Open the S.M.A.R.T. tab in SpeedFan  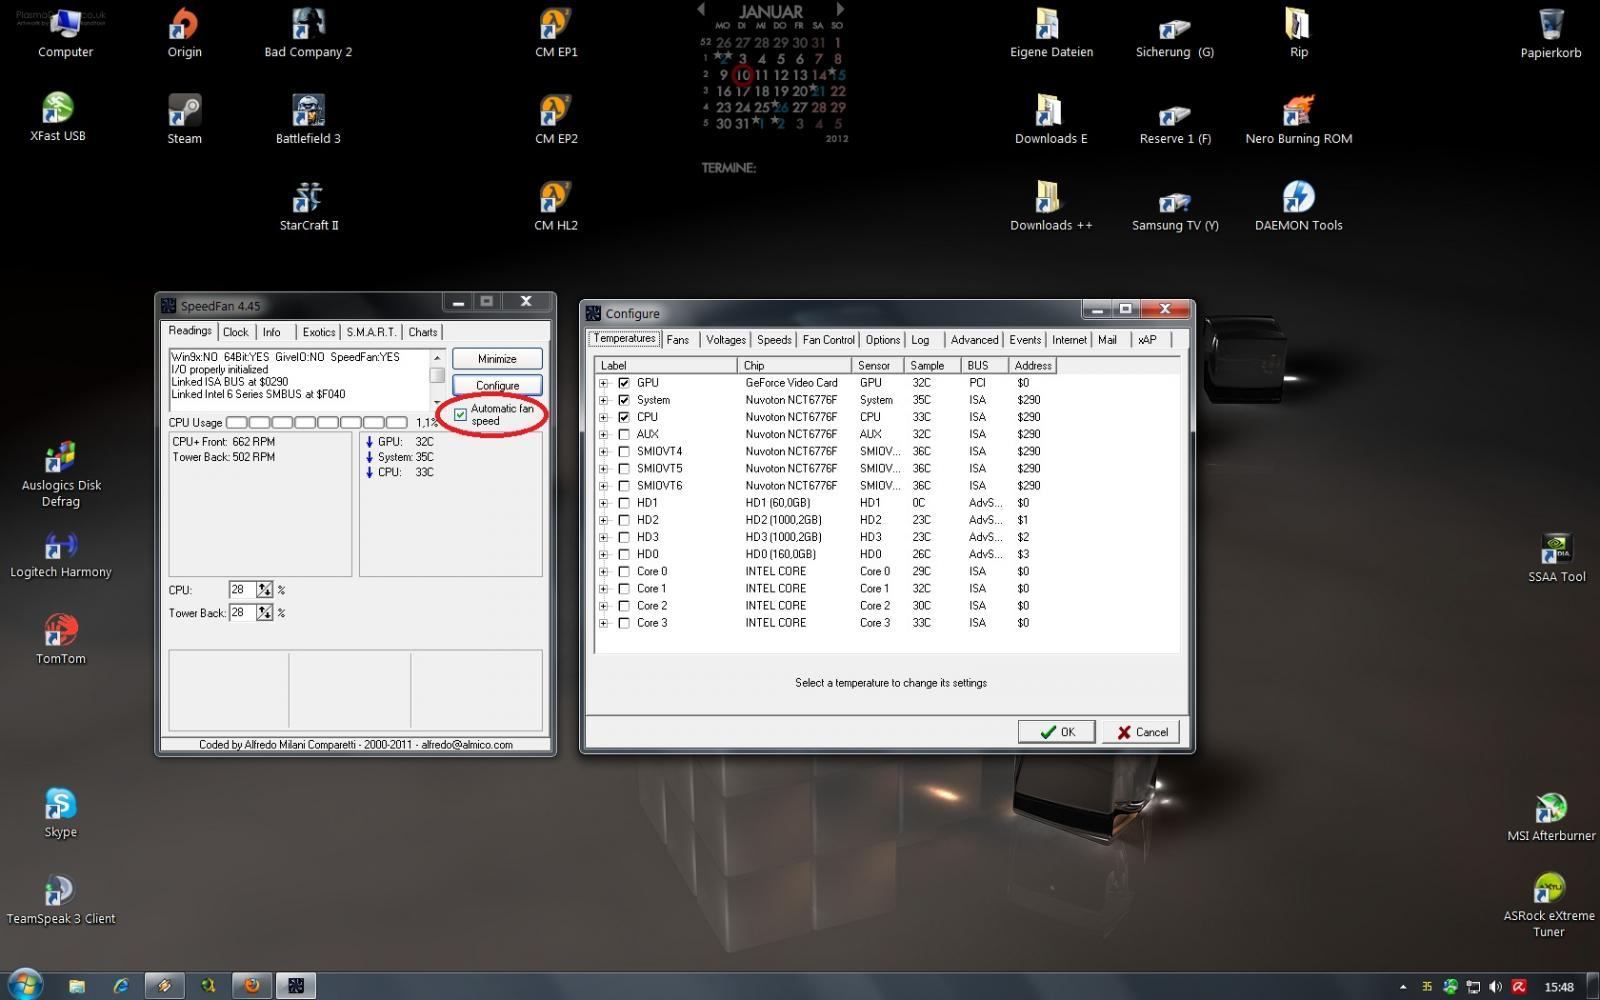(x=371, y=332)
